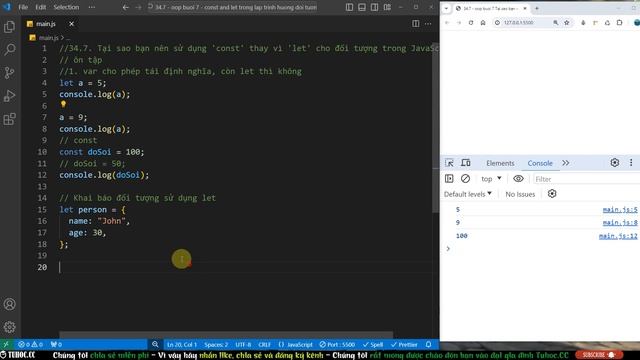Click the Prettier status item
640x360 pixels.
pos(404,344)
